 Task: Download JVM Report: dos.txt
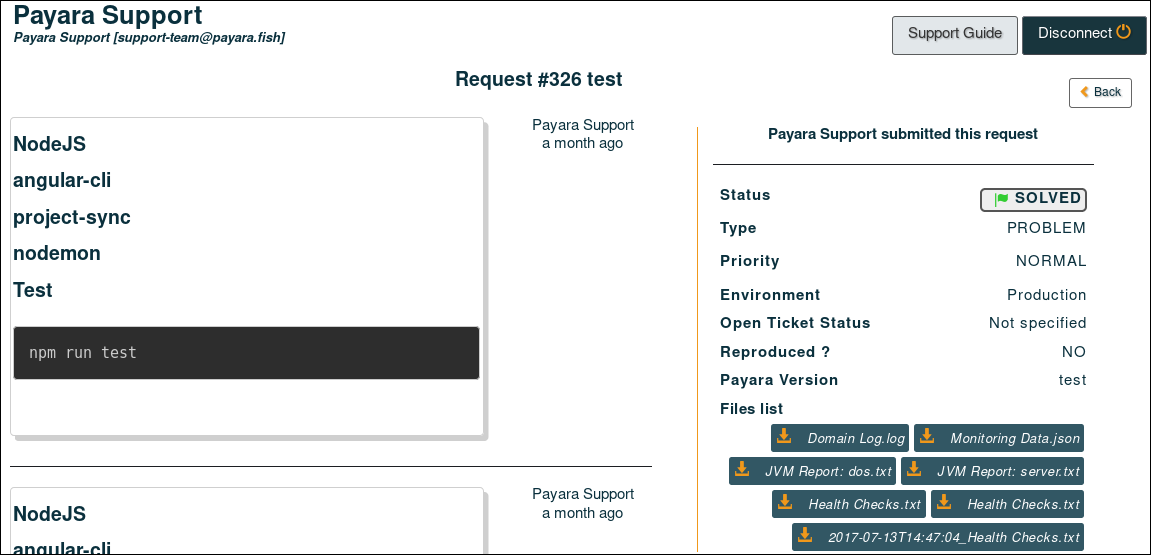point(813,471)
